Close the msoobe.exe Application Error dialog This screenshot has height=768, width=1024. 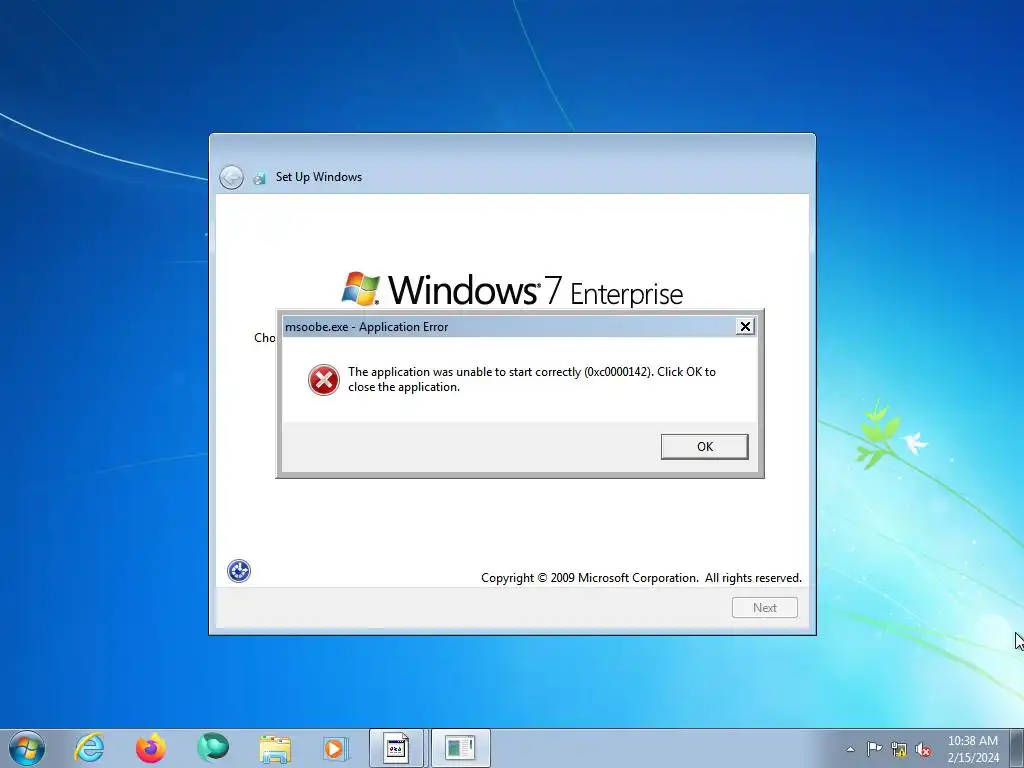pos(745,327)
